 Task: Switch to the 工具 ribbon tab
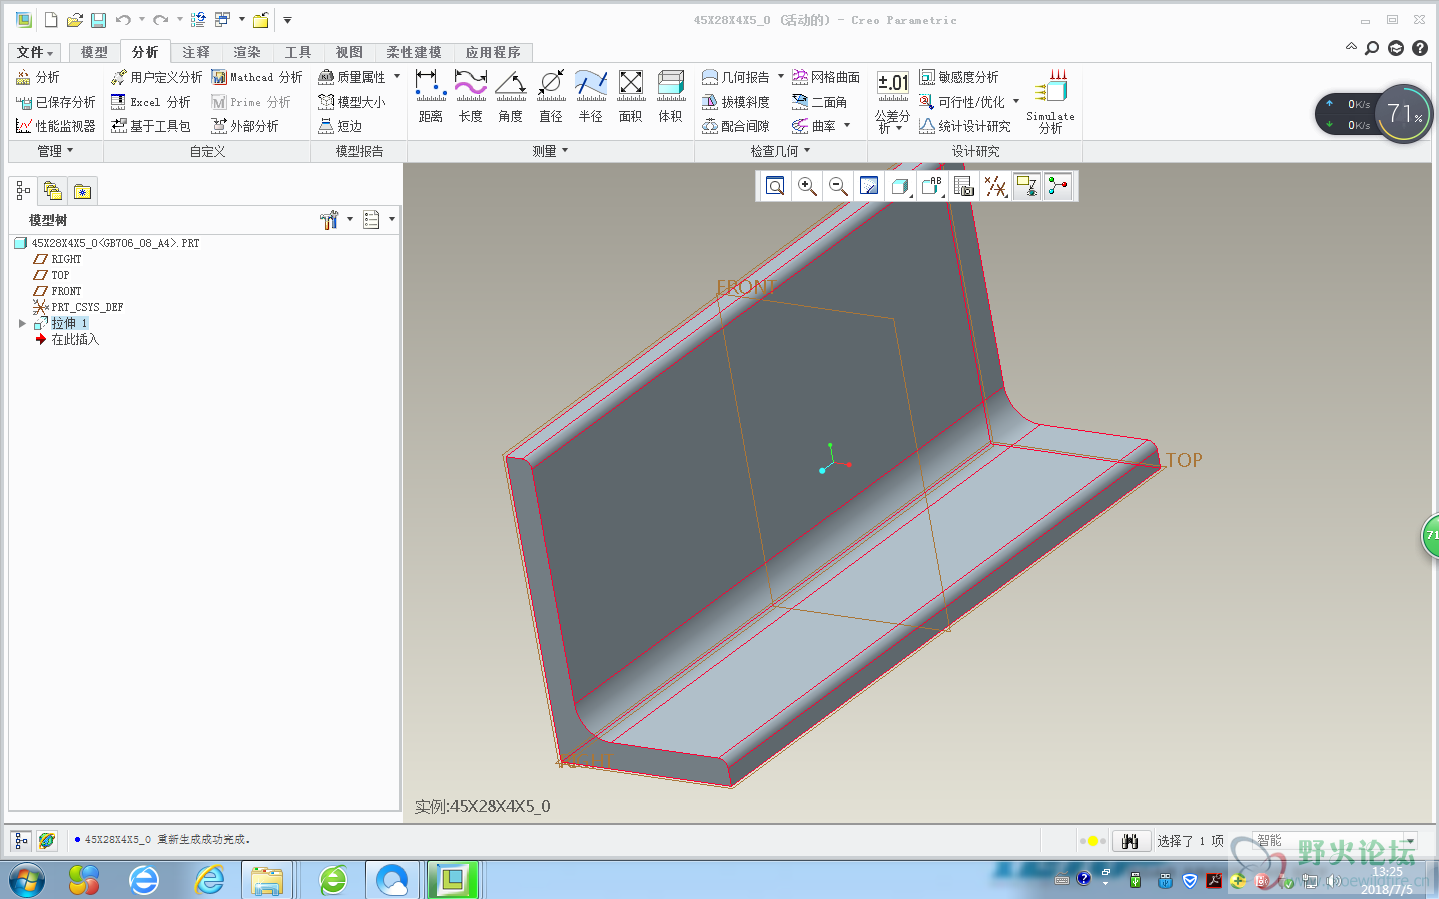tap(298, 52)
